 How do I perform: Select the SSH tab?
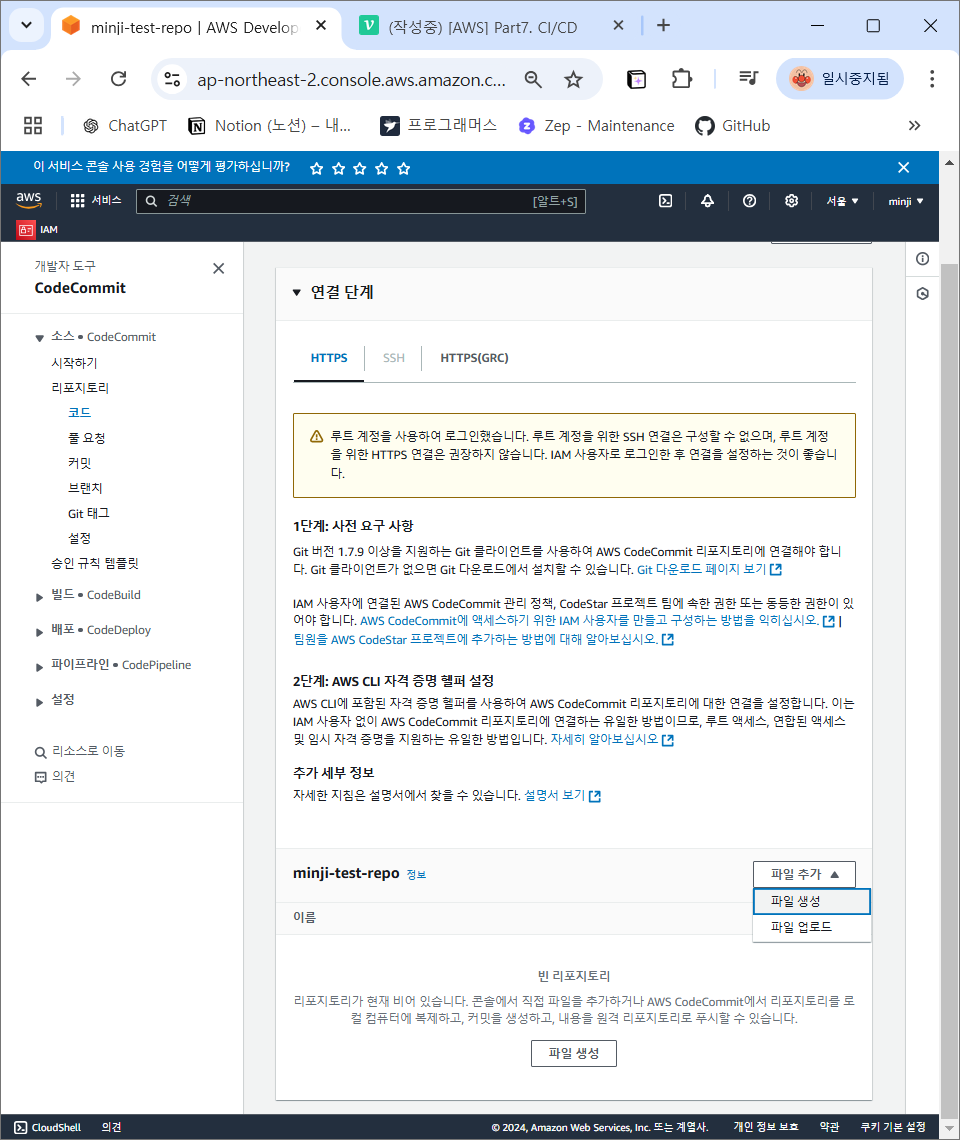393,358
